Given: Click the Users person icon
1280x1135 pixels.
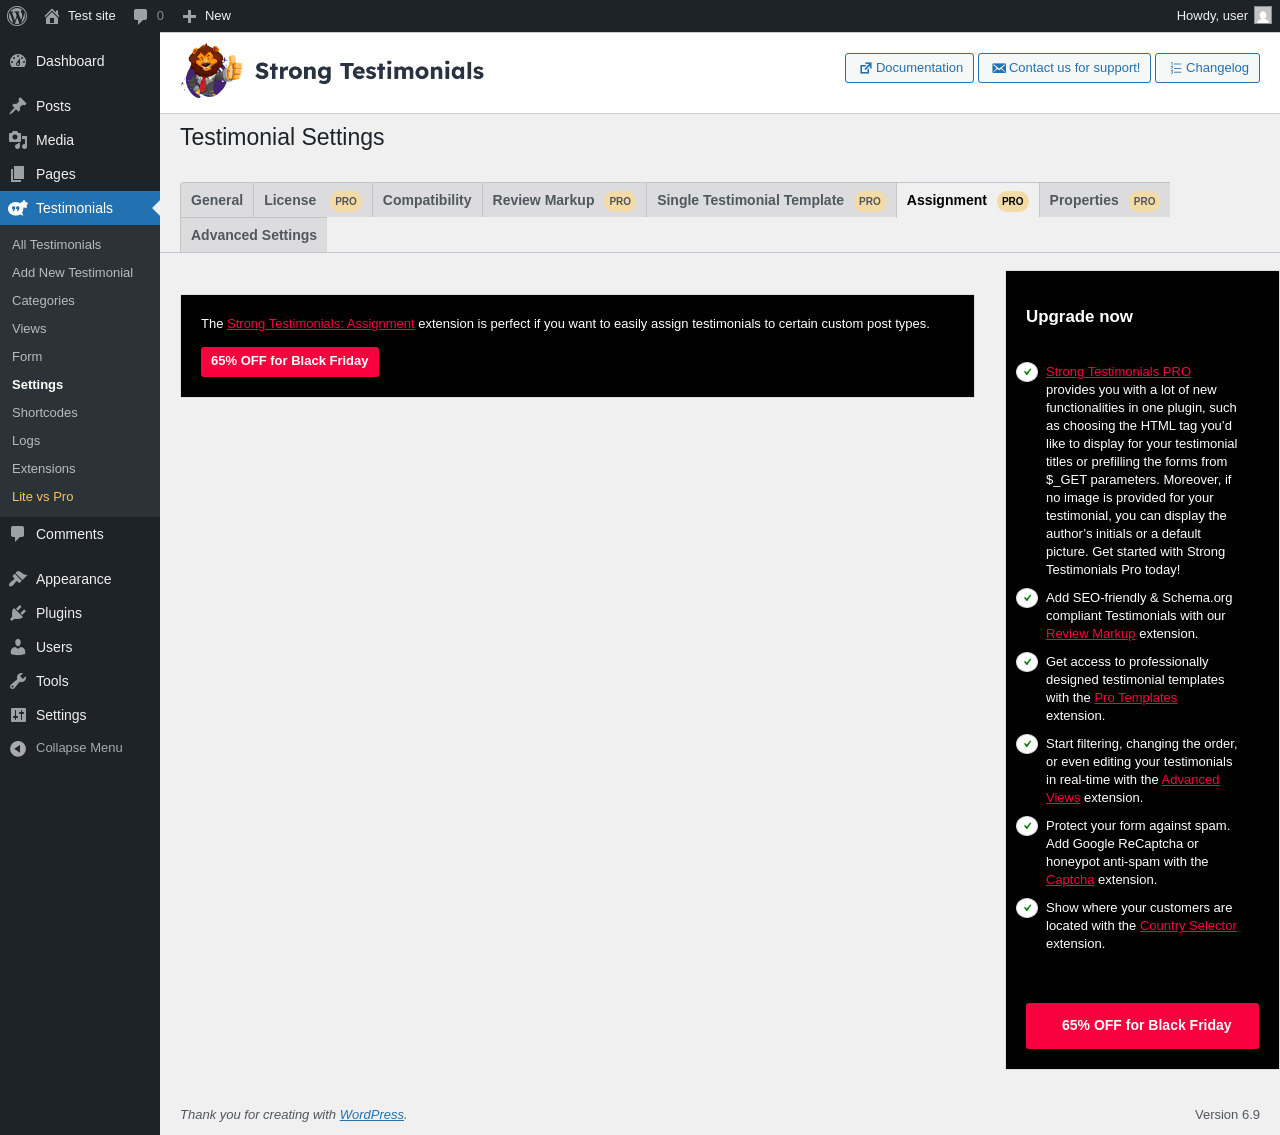Looking at the screenshot, I should 18,647.
